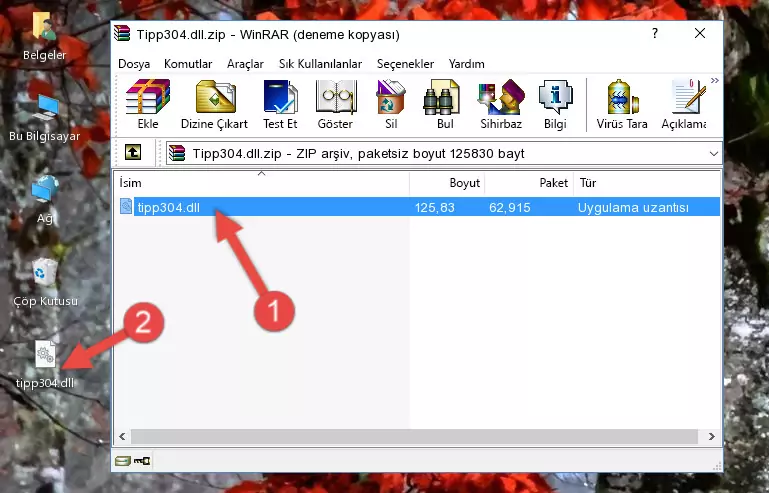The height and width of the screenshot is (493, 769).
Task: Click the horizontal scrollbar right arrow
Action: click(712, 436)
